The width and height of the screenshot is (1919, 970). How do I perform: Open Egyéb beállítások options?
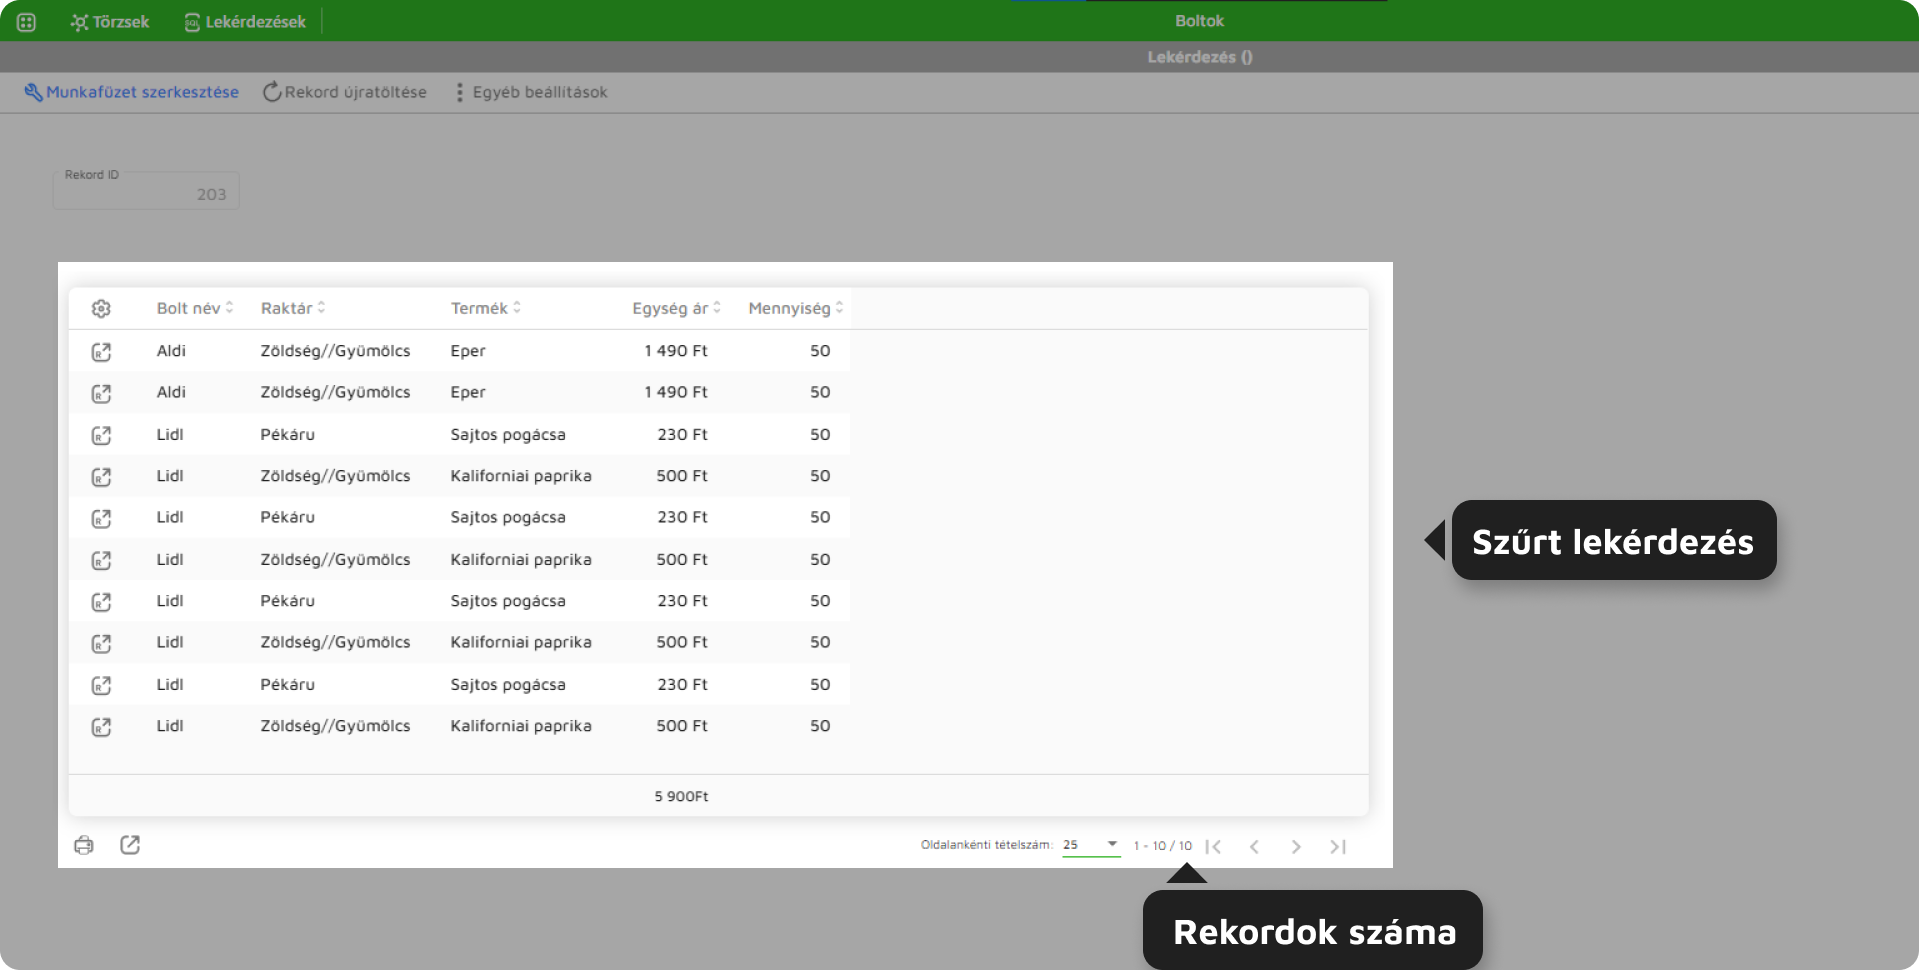(531, 92)
